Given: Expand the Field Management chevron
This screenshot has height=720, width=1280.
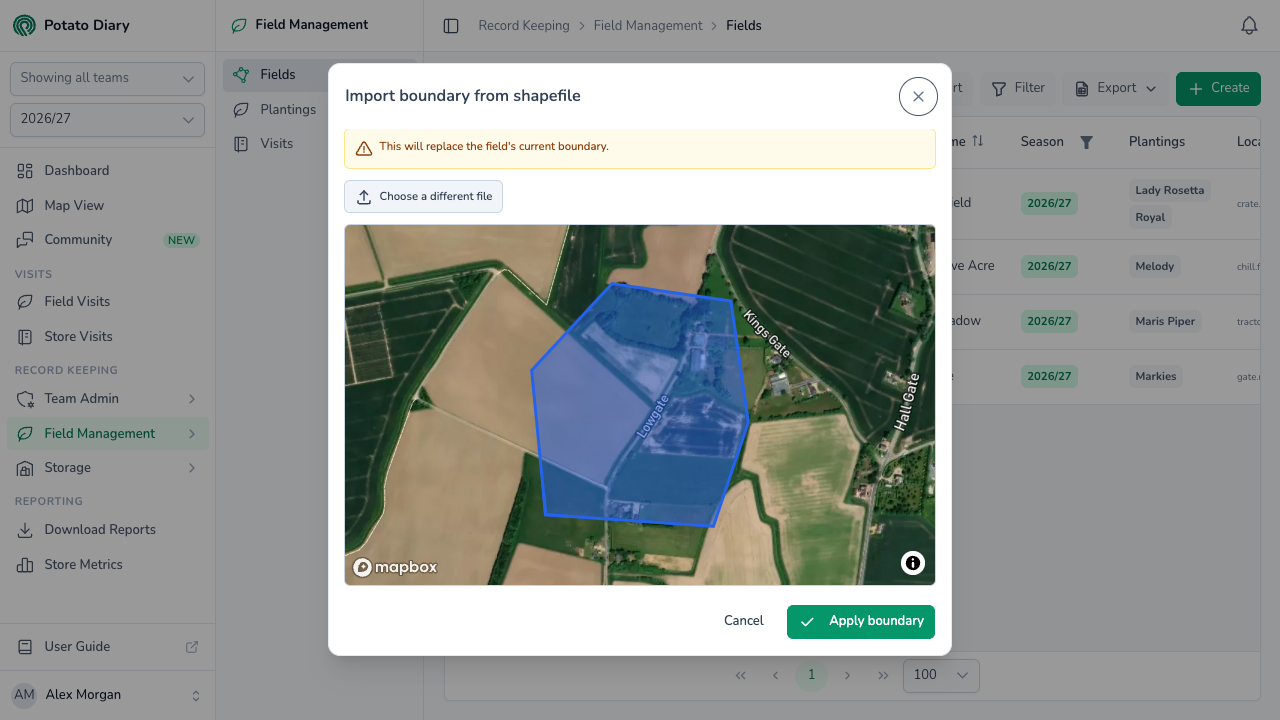Looking at the screenshot, I should [192, 434].
